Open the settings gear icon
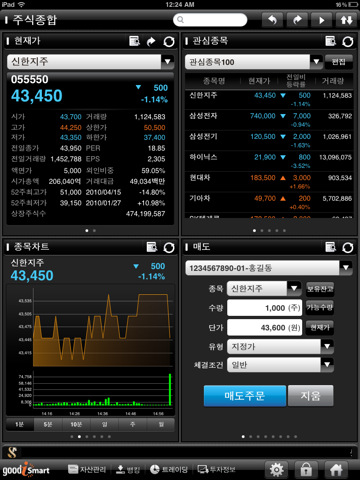Image resolution: width=360 pixels, height=480 pixels. (x=276, y=470)
